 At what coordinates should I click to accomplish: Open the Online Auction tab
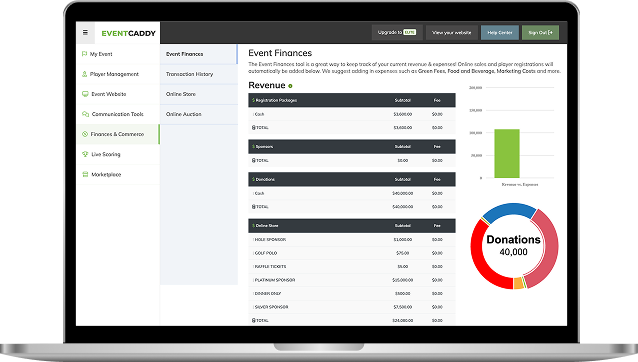(x=199, y=114)
